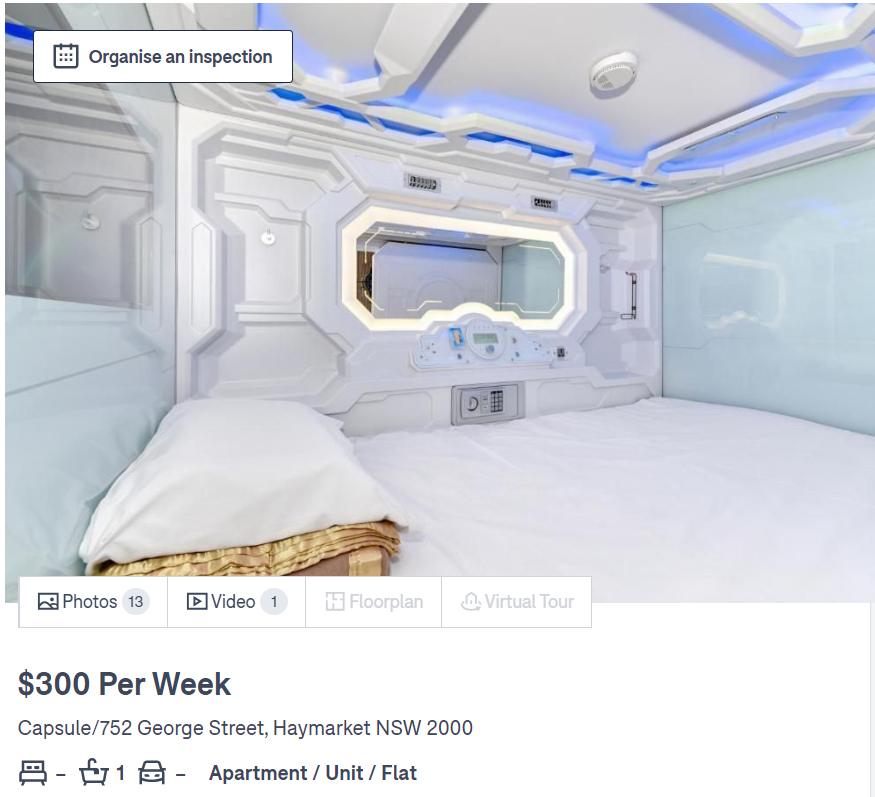Click the virtual tour 360 icon
Viewport: 875px width, 797px height.
pyautogui.click(x=471, y=602)
